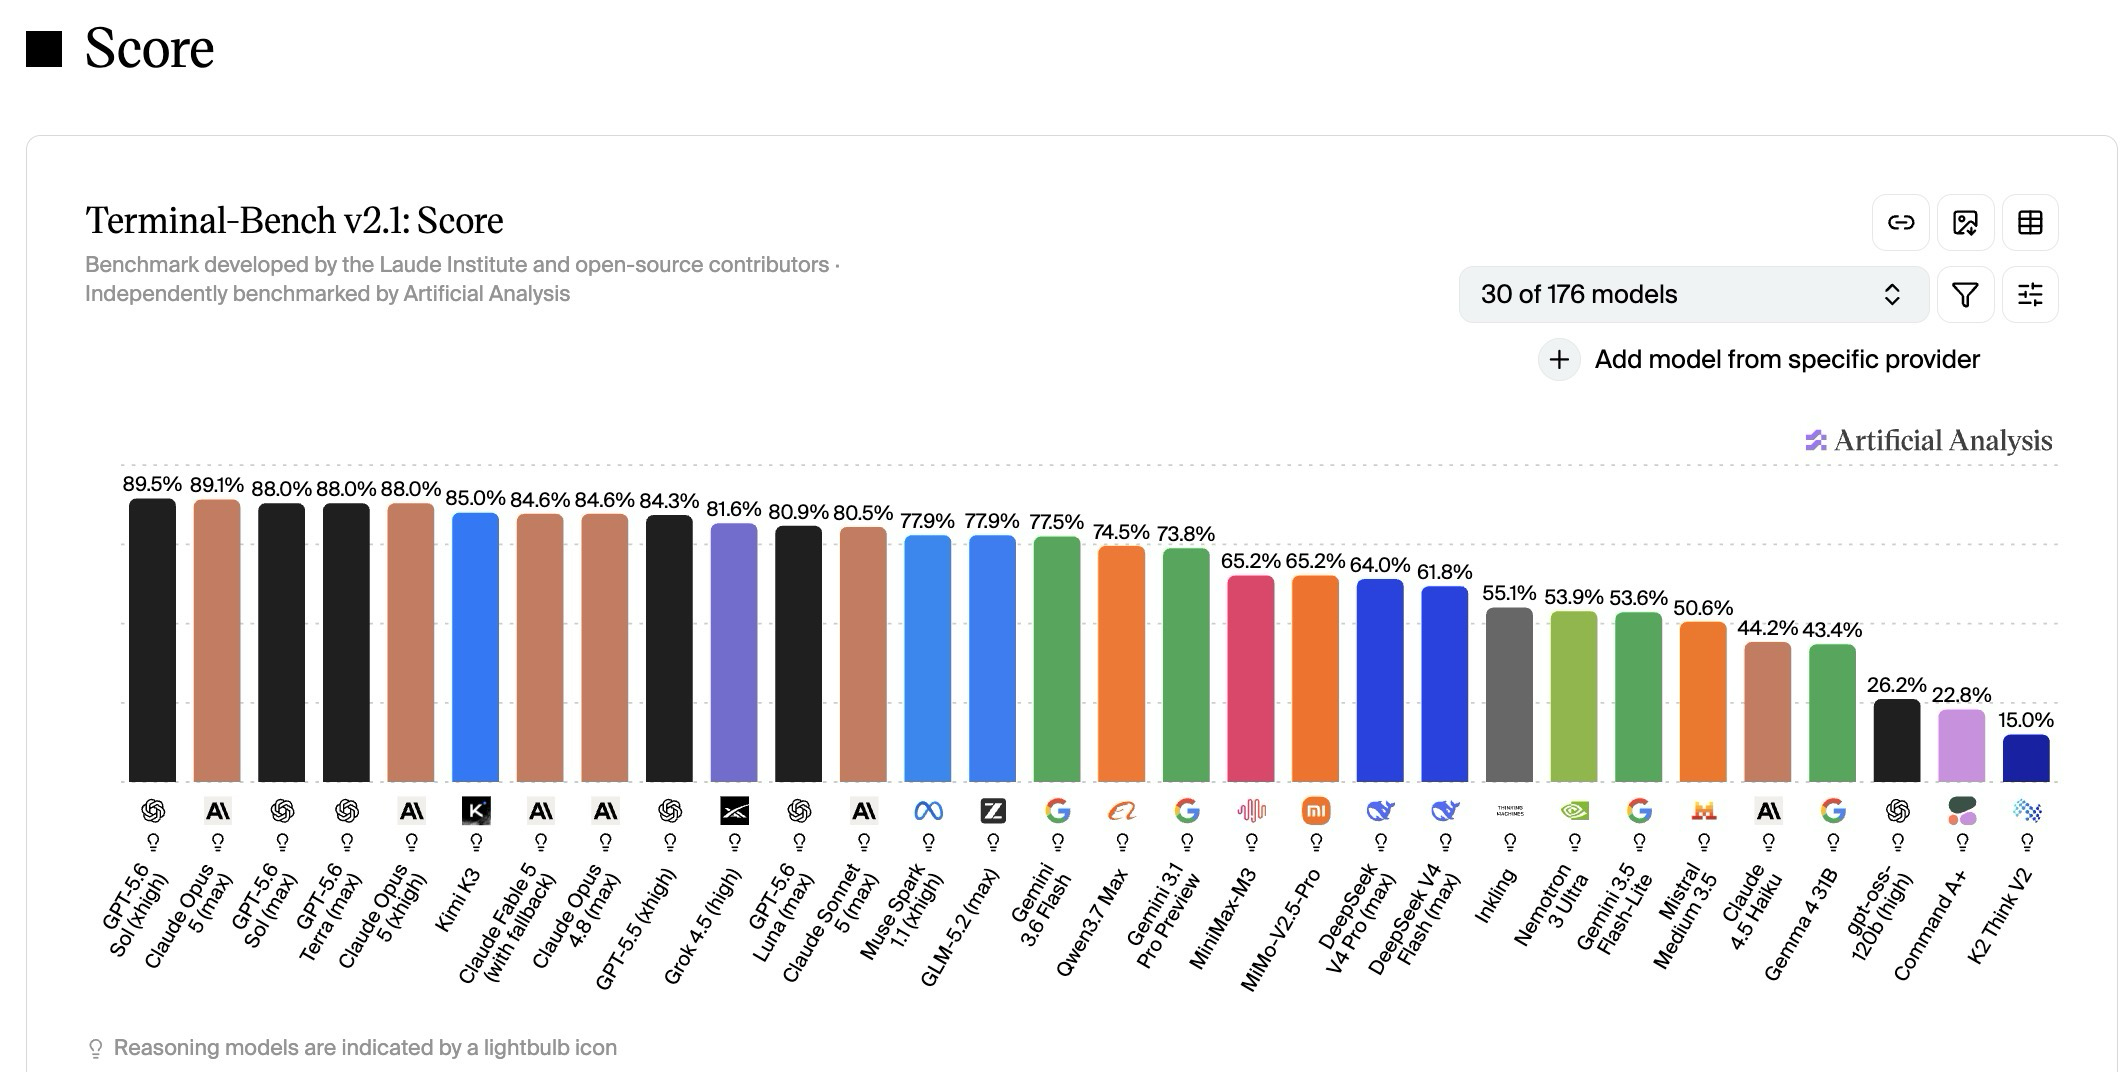Click the K2 Think V2 bar
The height and width of the screenshot is (1072, 2122).
2026,758
